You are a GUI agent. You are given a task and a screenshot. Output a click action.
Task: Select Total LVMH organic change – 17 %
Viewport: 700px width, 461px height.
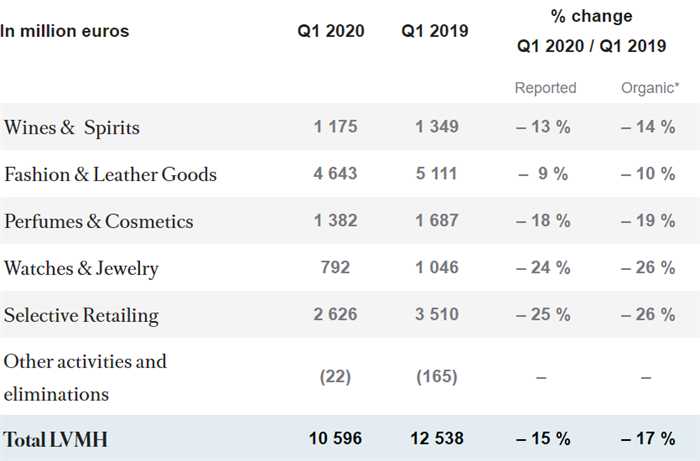[x=646, y=439]
